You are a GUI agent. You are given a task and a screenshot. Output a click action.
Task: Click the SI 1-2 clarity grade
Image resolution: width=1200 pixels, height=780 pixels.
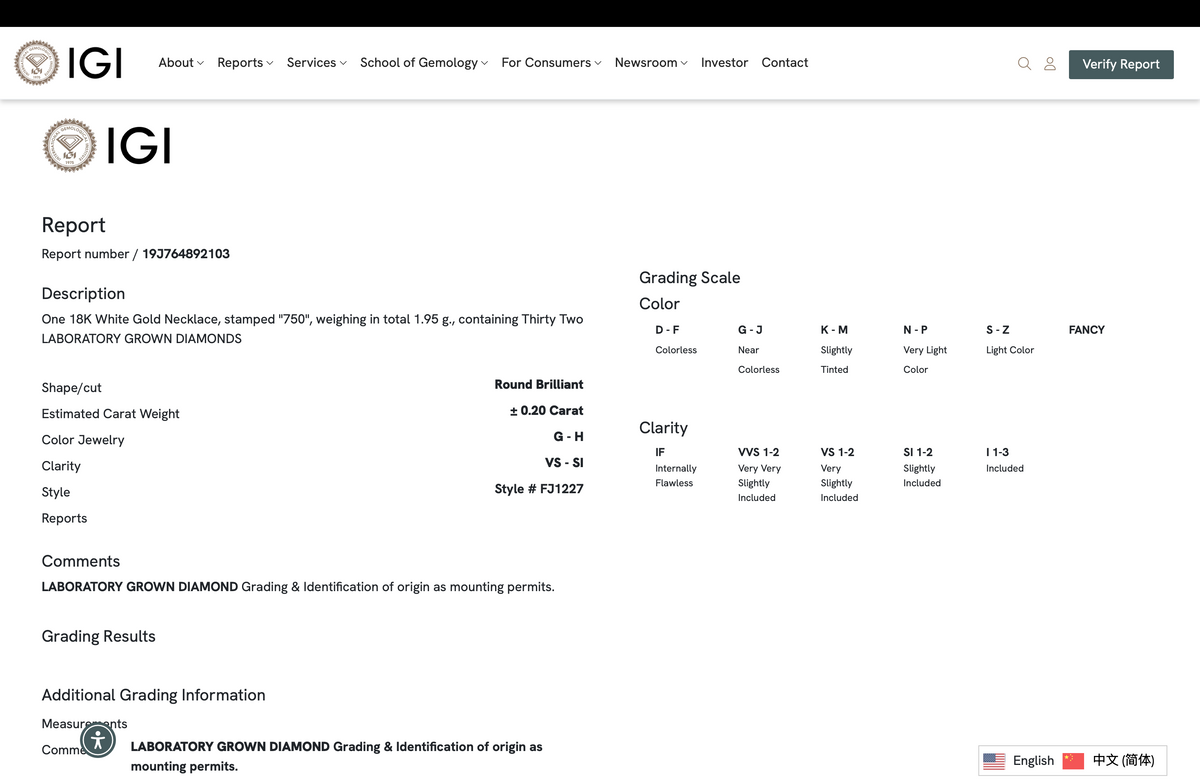click(x=918, y=452)
